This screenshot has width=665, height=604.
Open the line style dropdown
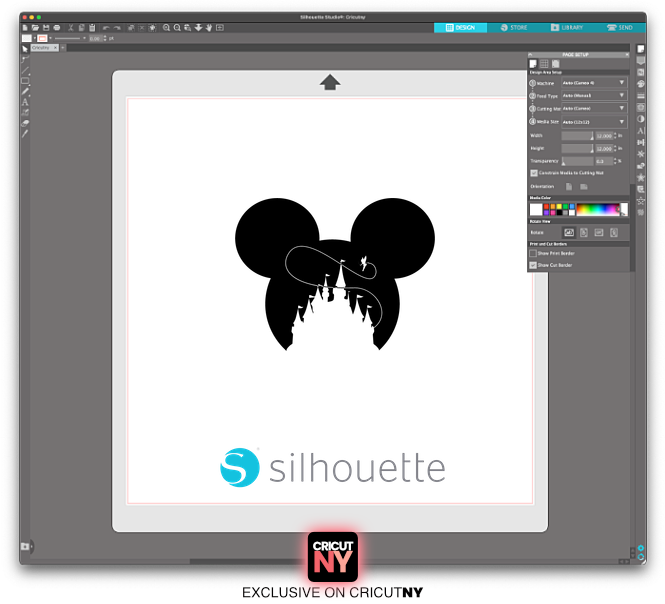click(x=70, y=38)
